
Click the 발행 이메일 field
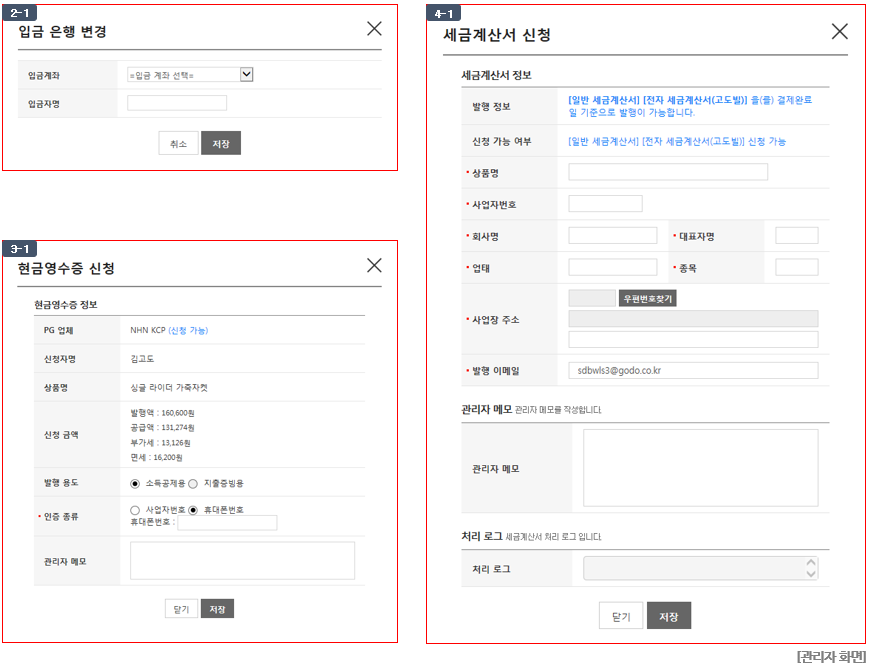point(693,371)
